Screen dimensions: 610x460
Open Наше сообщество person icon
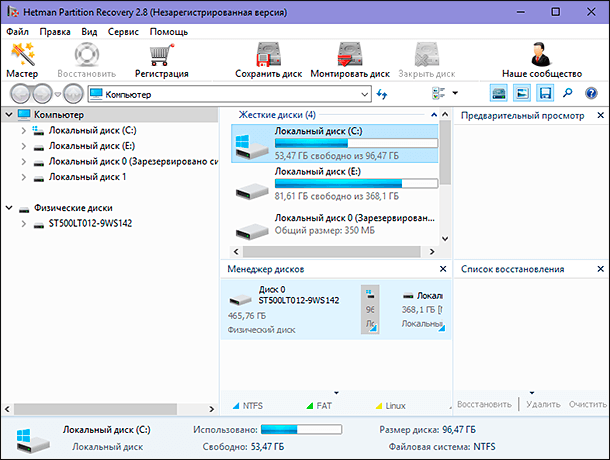(x=541, y=54)
